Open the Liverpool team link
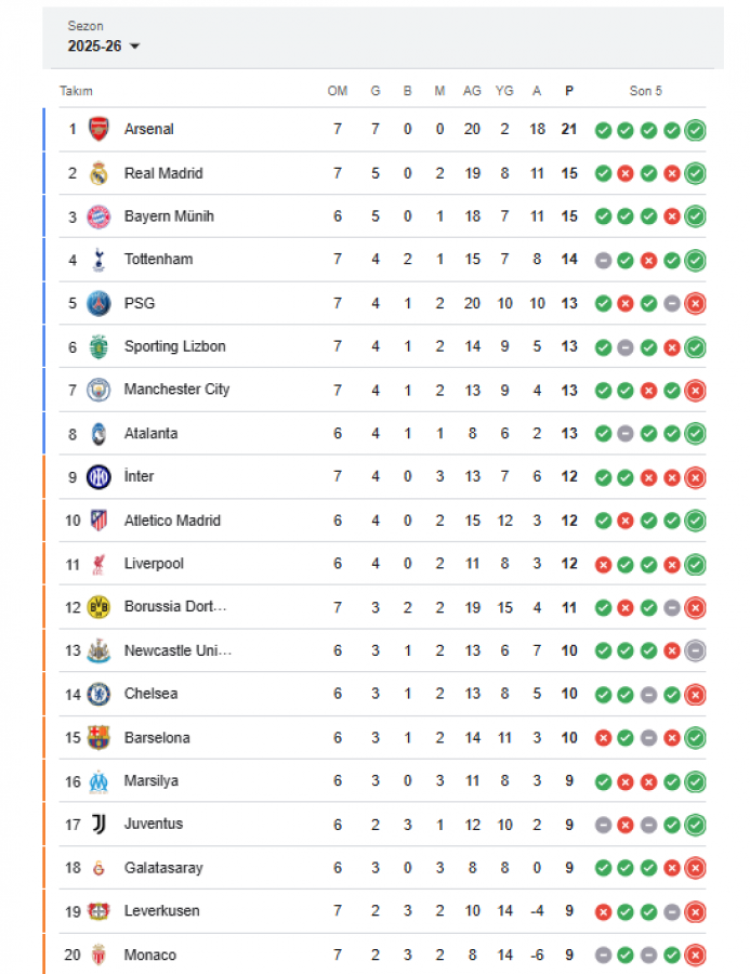This screenshot has width=750, height=974. click(154, 564)
